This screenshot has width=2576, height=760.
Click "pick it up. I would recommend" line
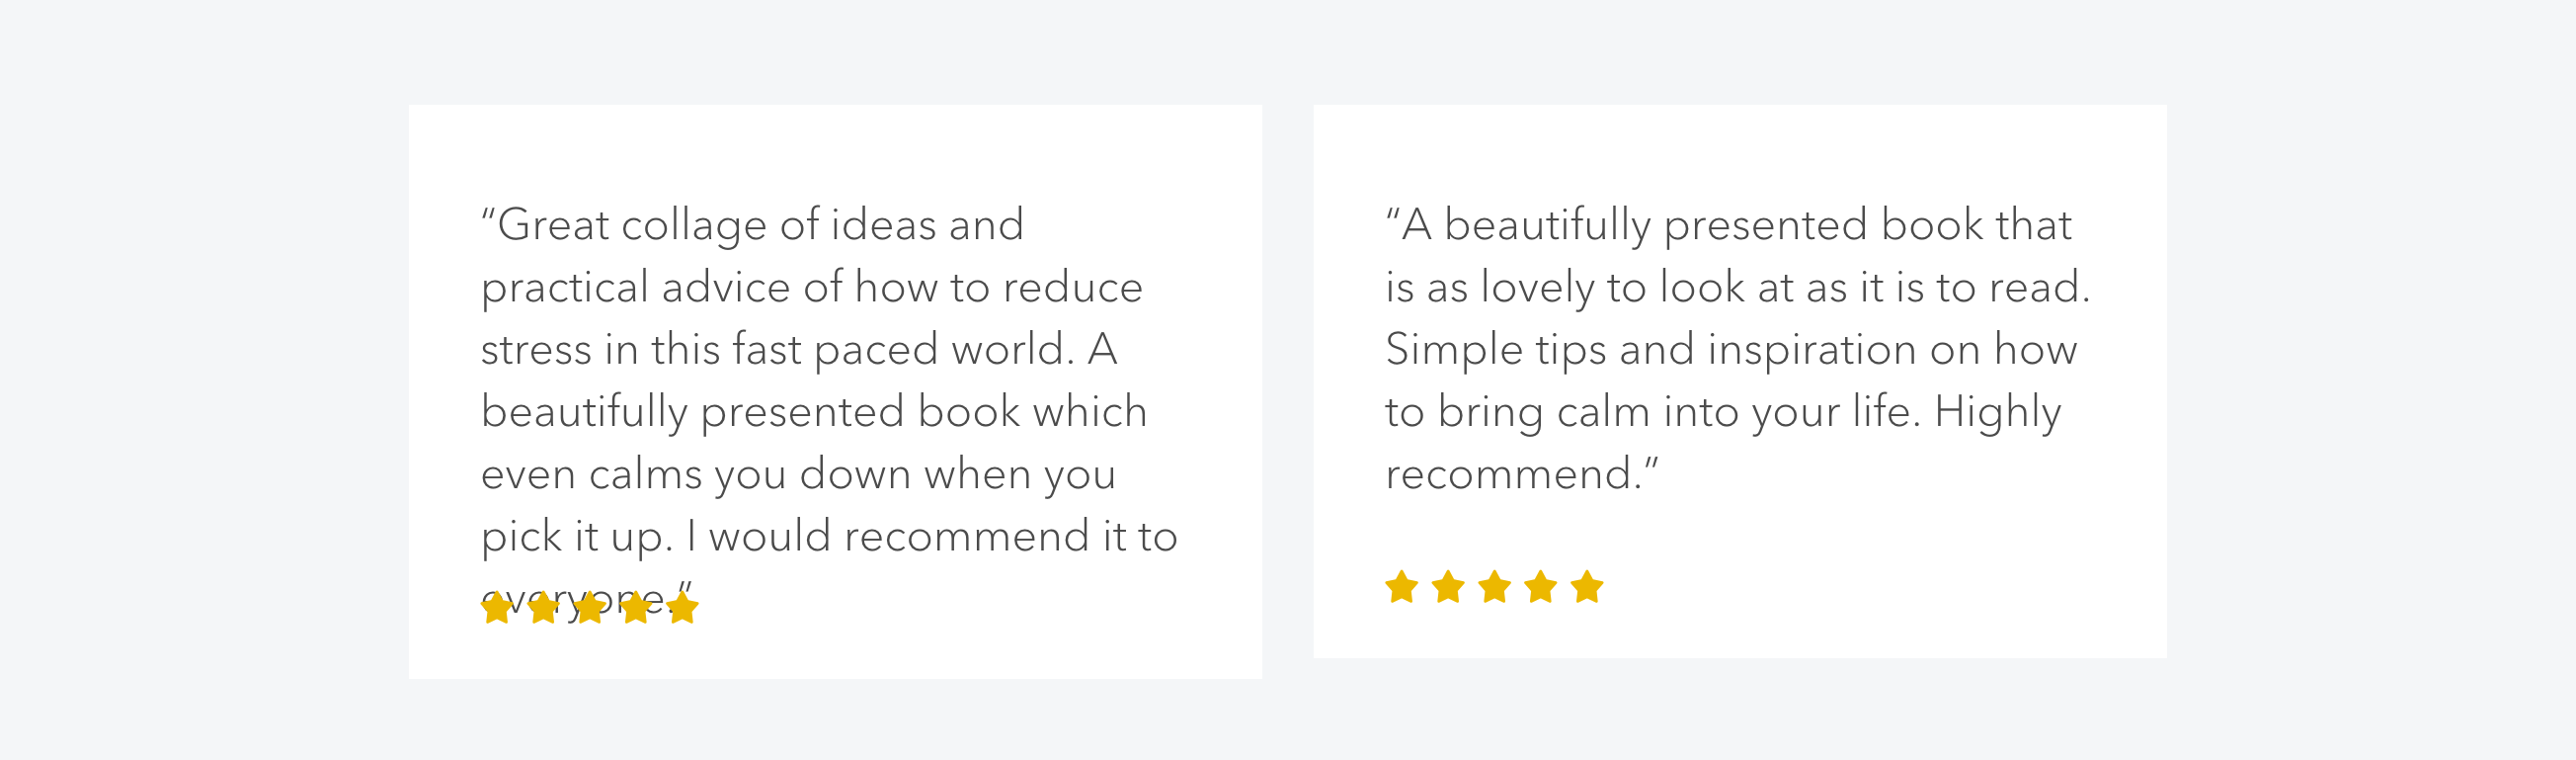[x=830, y=538]
